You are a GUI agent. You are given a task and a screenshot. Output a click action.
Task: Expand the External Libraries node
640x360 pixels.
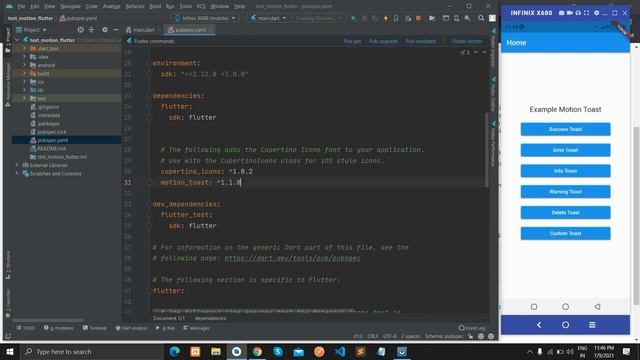pyautogui.click(x=17, y=165)
